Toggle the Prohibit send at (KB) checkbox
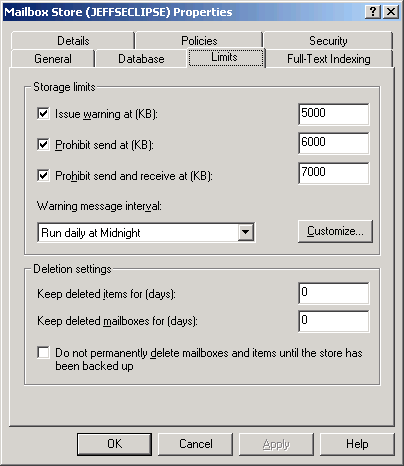Image resolution: width=404 pixels, height=466 pixels. pos(43,144)
